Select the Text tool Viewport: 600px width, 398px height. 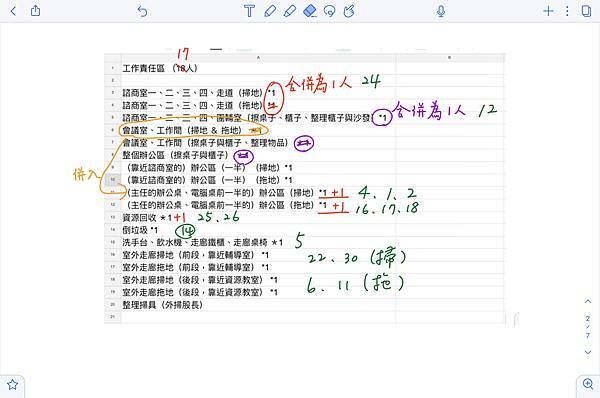[249, 11]
